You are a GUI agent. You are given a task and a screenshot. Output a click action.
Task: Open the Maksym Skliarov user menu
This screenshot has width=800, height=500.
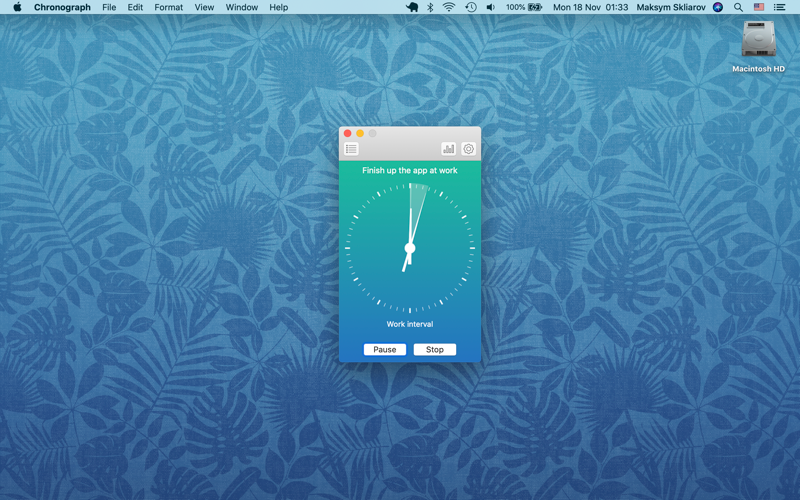tap(670, 7)
